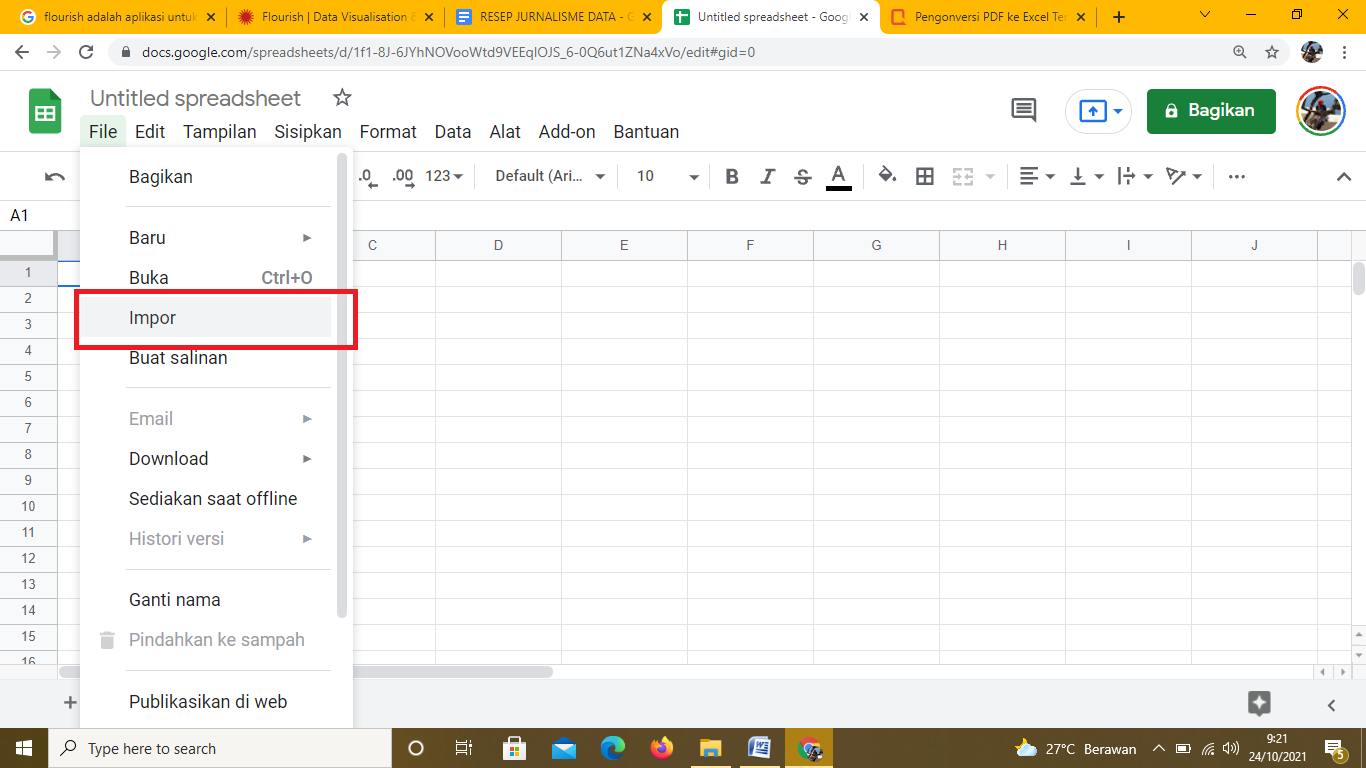
Task: Open the fill color paint bucket
Action: coord(886,176)
